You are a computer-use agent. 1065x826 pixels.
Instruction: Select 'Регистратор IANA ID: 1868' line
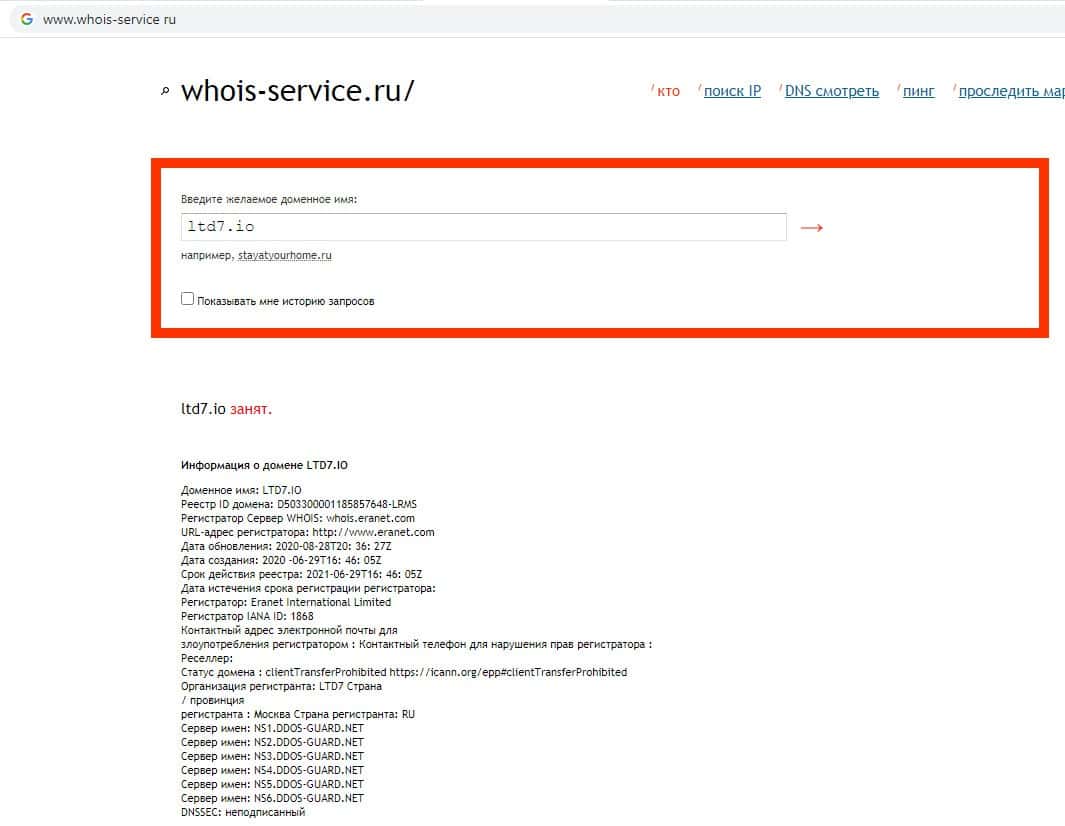coord(247,616)
